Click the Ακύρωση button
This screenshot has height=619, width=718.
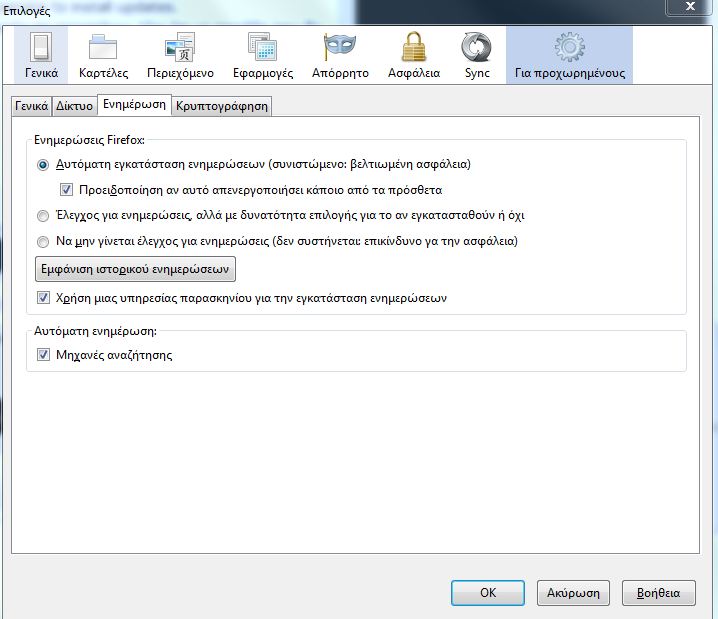[x=573, y=593]
